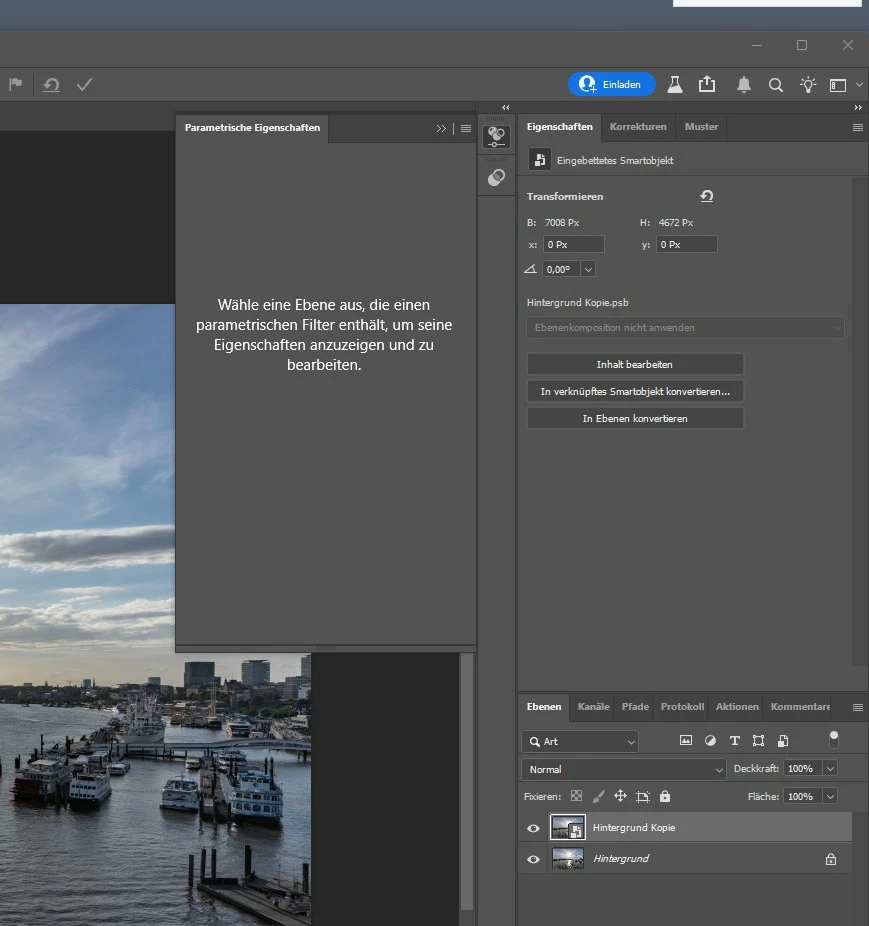
Task: Open the lightbulb discover panel
Action: click(x=808, y=85)
